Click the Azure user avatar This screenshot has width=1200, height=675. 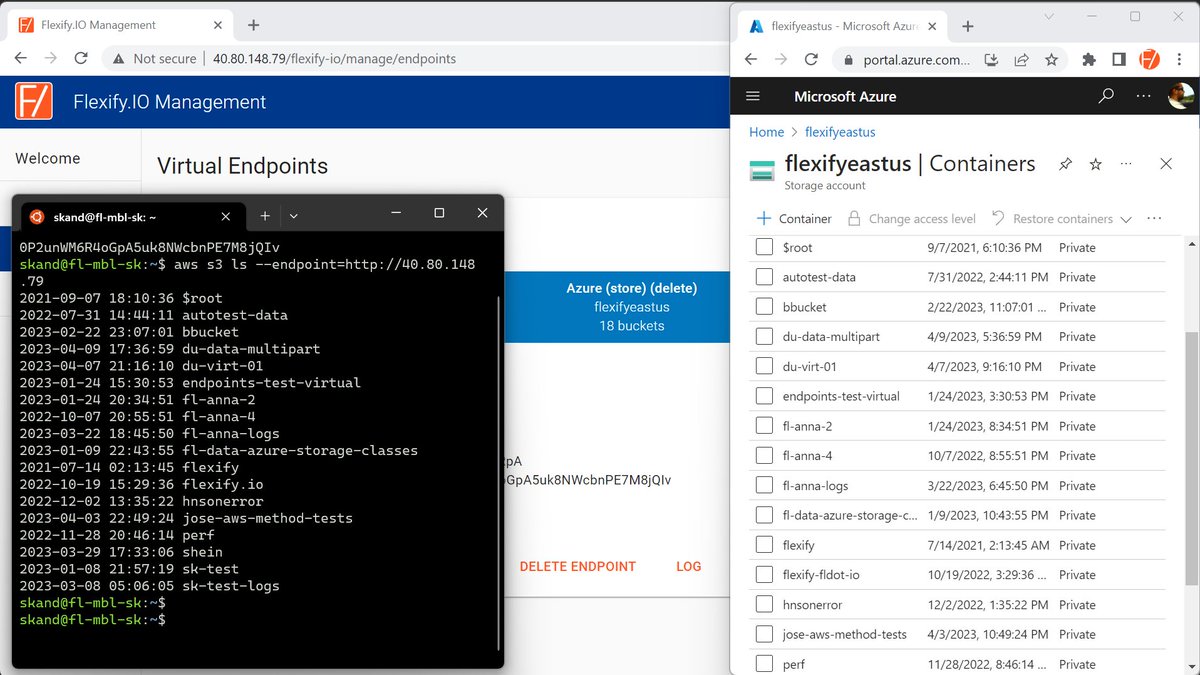coord(1180,97)
